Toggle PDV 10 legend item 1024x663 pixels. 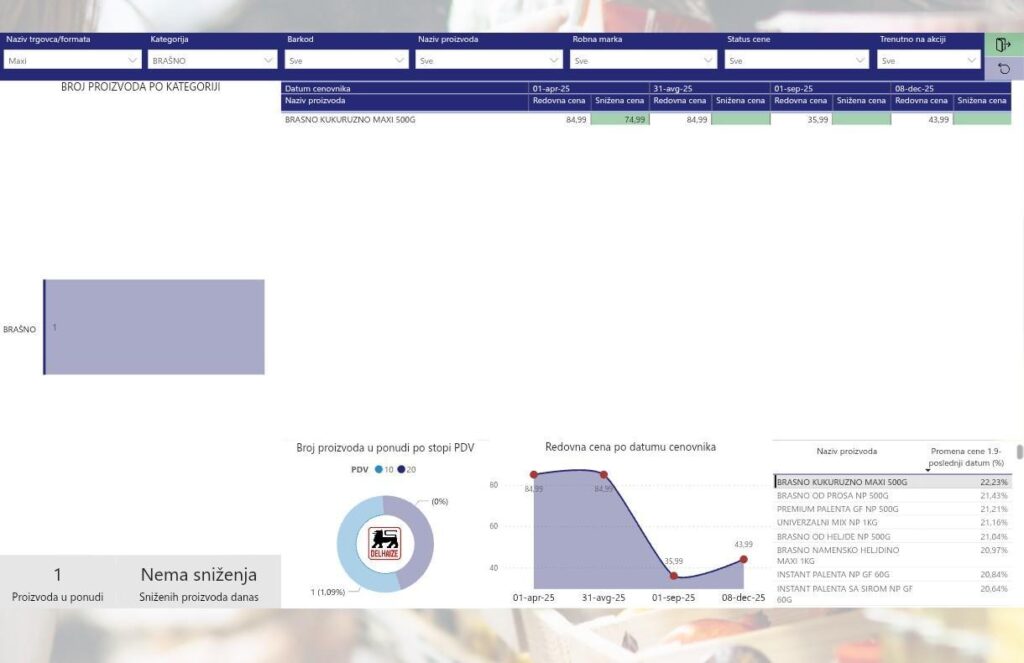[380, 469]
